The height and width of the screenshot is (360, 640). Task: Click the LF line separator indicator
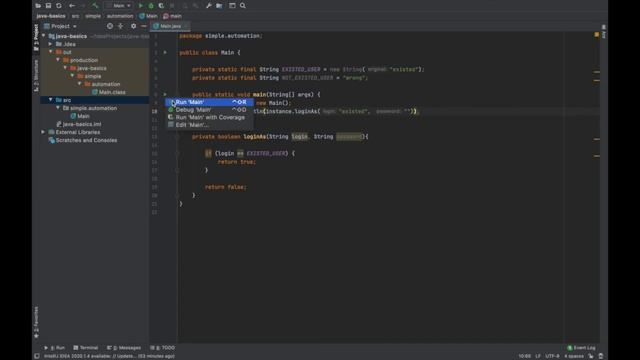538,356
